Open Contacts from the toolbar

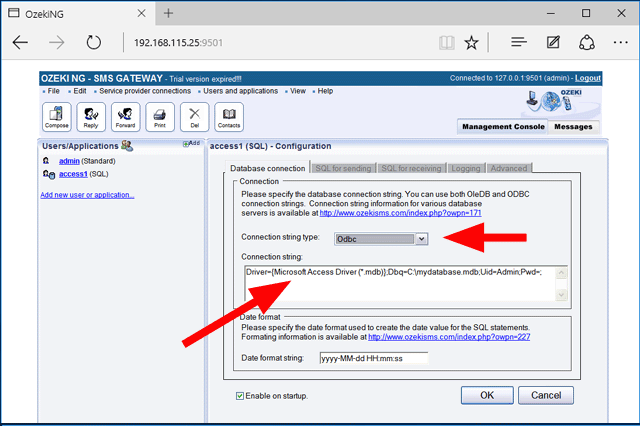(229, 116)
